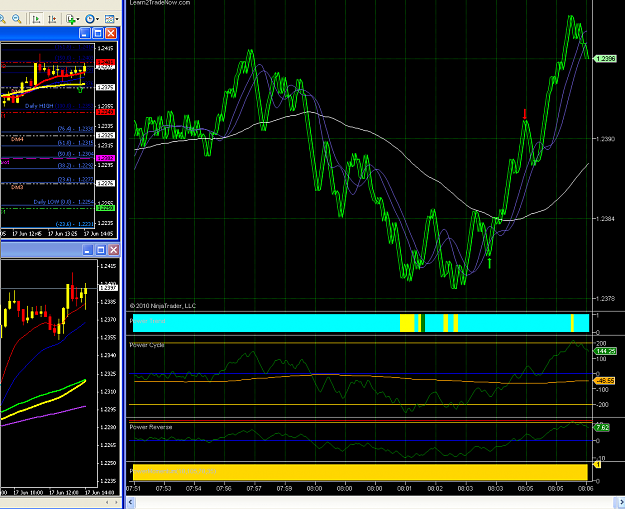625x509 pixels.
Task: Click the 1.2390 price axis label
Action: pyautogui.click(x=605, y=139)
